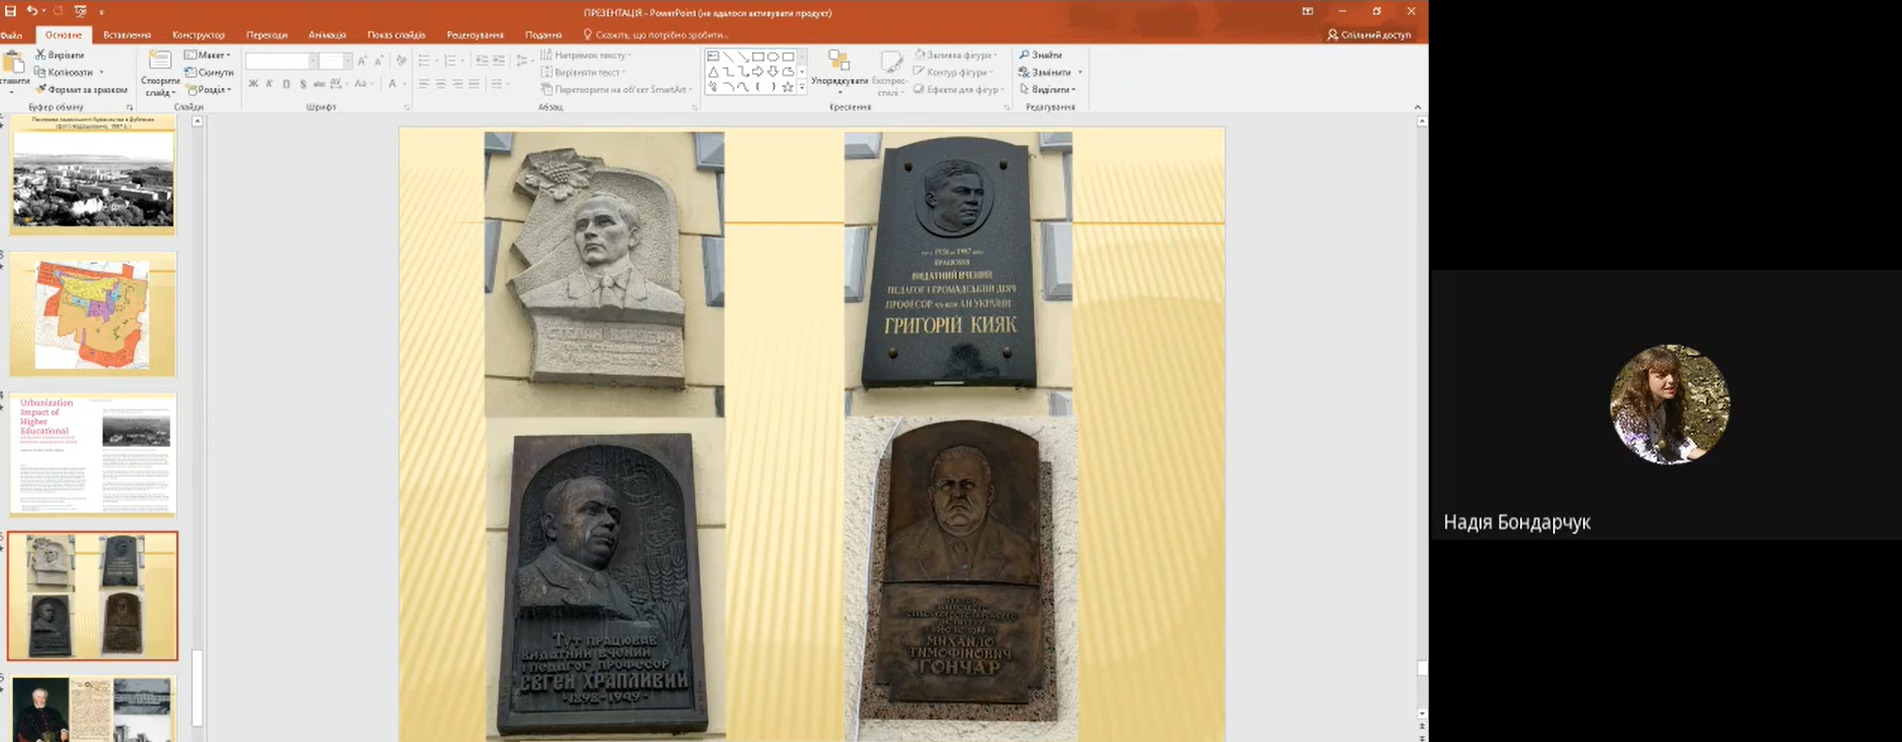Click the Undo arrow icon

click(32, 11)
